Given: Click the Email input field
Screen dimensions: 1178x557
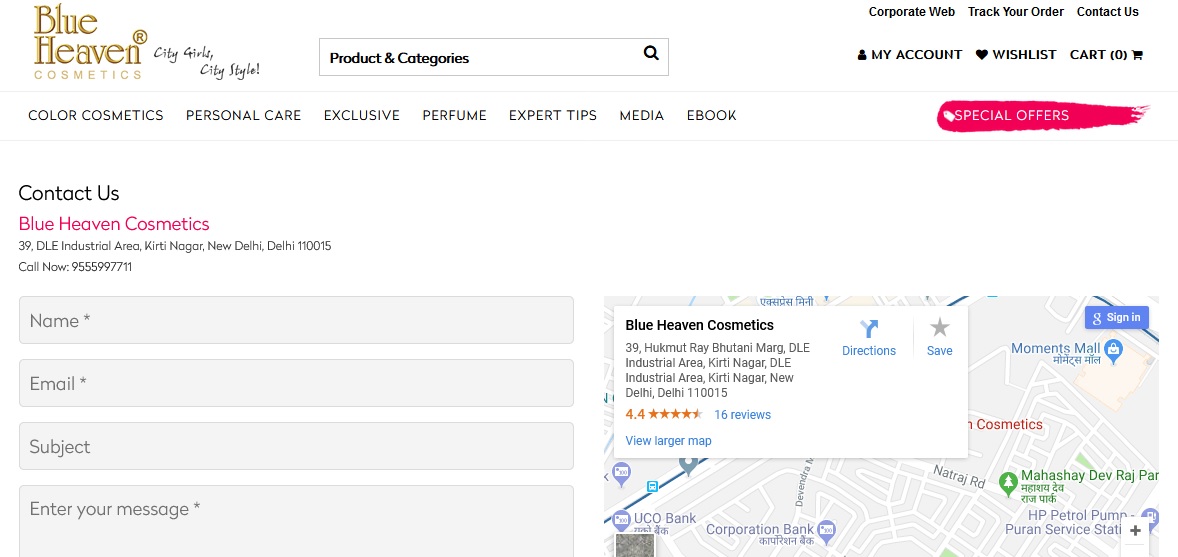Looking at the screenshot, I should point(296,383).
